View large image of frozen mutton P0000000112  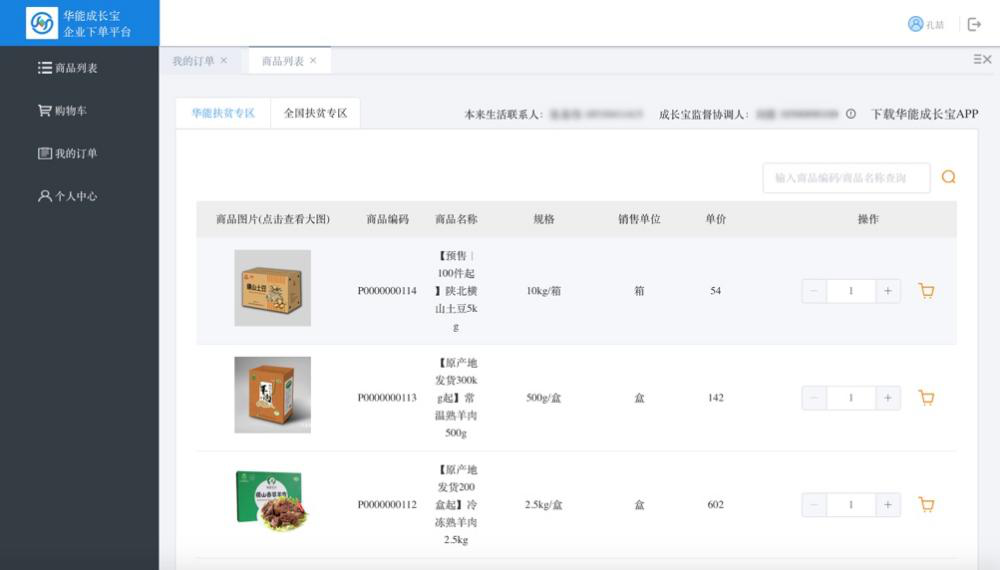click(x=272, y=502)
